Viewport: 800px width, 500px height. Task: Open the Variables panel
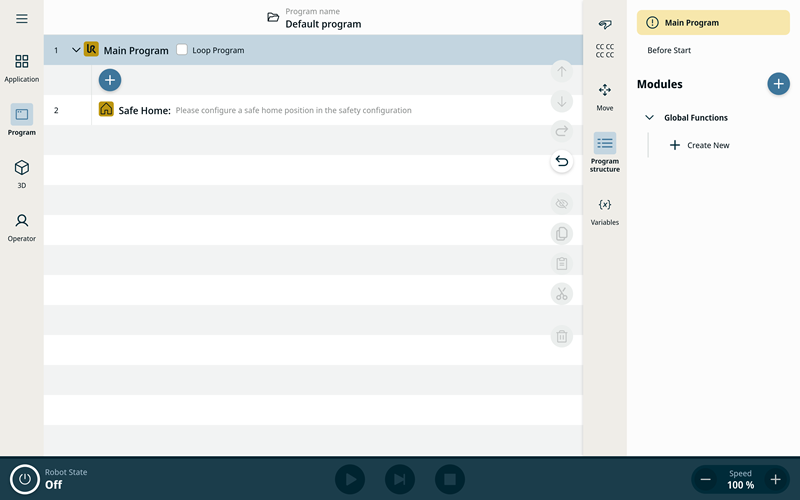(x=605, y=210)
